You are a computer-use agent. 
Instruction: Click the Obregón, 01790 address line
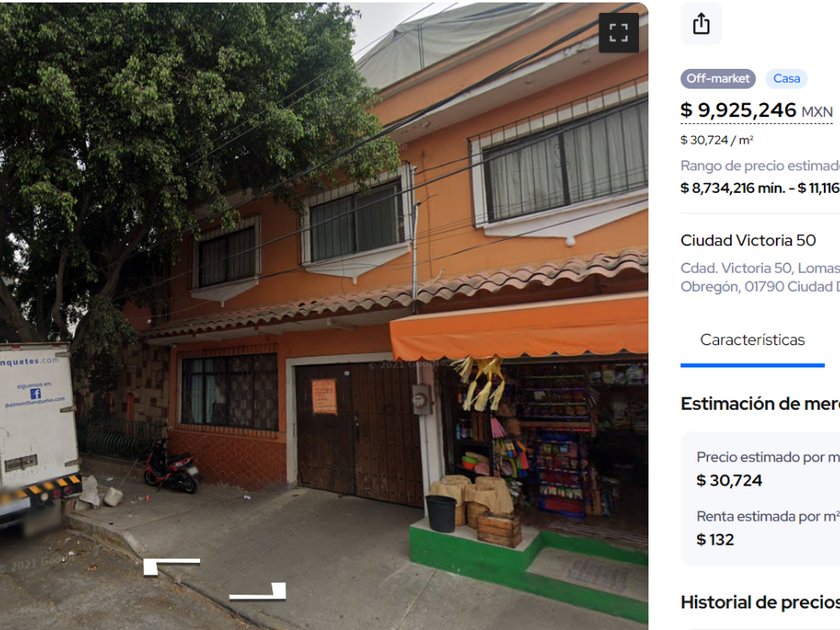click(760, 287)
